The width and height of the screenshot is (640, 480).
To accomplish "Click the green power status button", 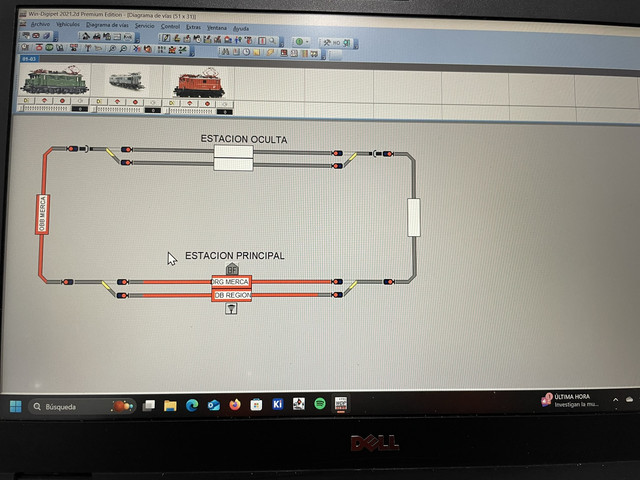I will tap(299, 41).
